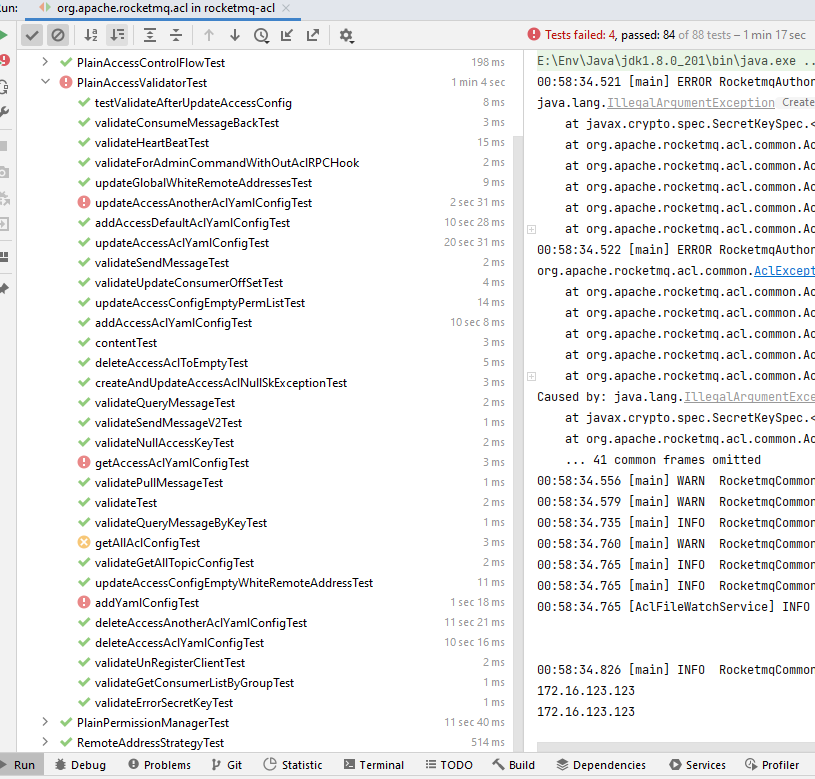Click Create breakpoint hint

coord(798,102)
